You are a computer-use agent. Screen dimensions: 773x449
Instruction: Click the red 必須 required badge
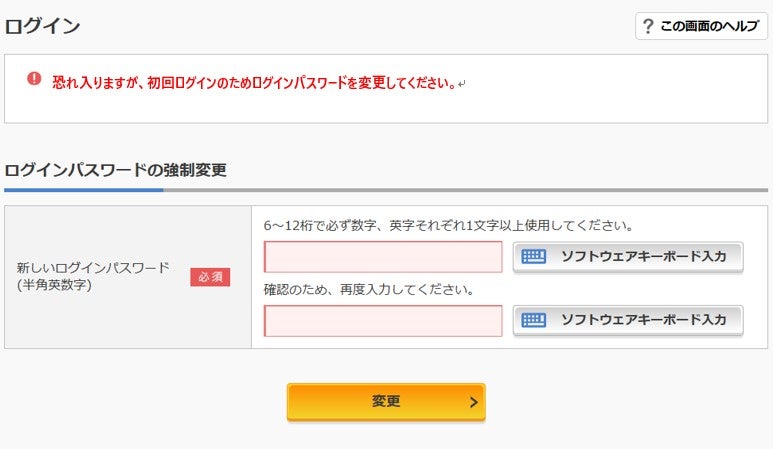[210, 277]
